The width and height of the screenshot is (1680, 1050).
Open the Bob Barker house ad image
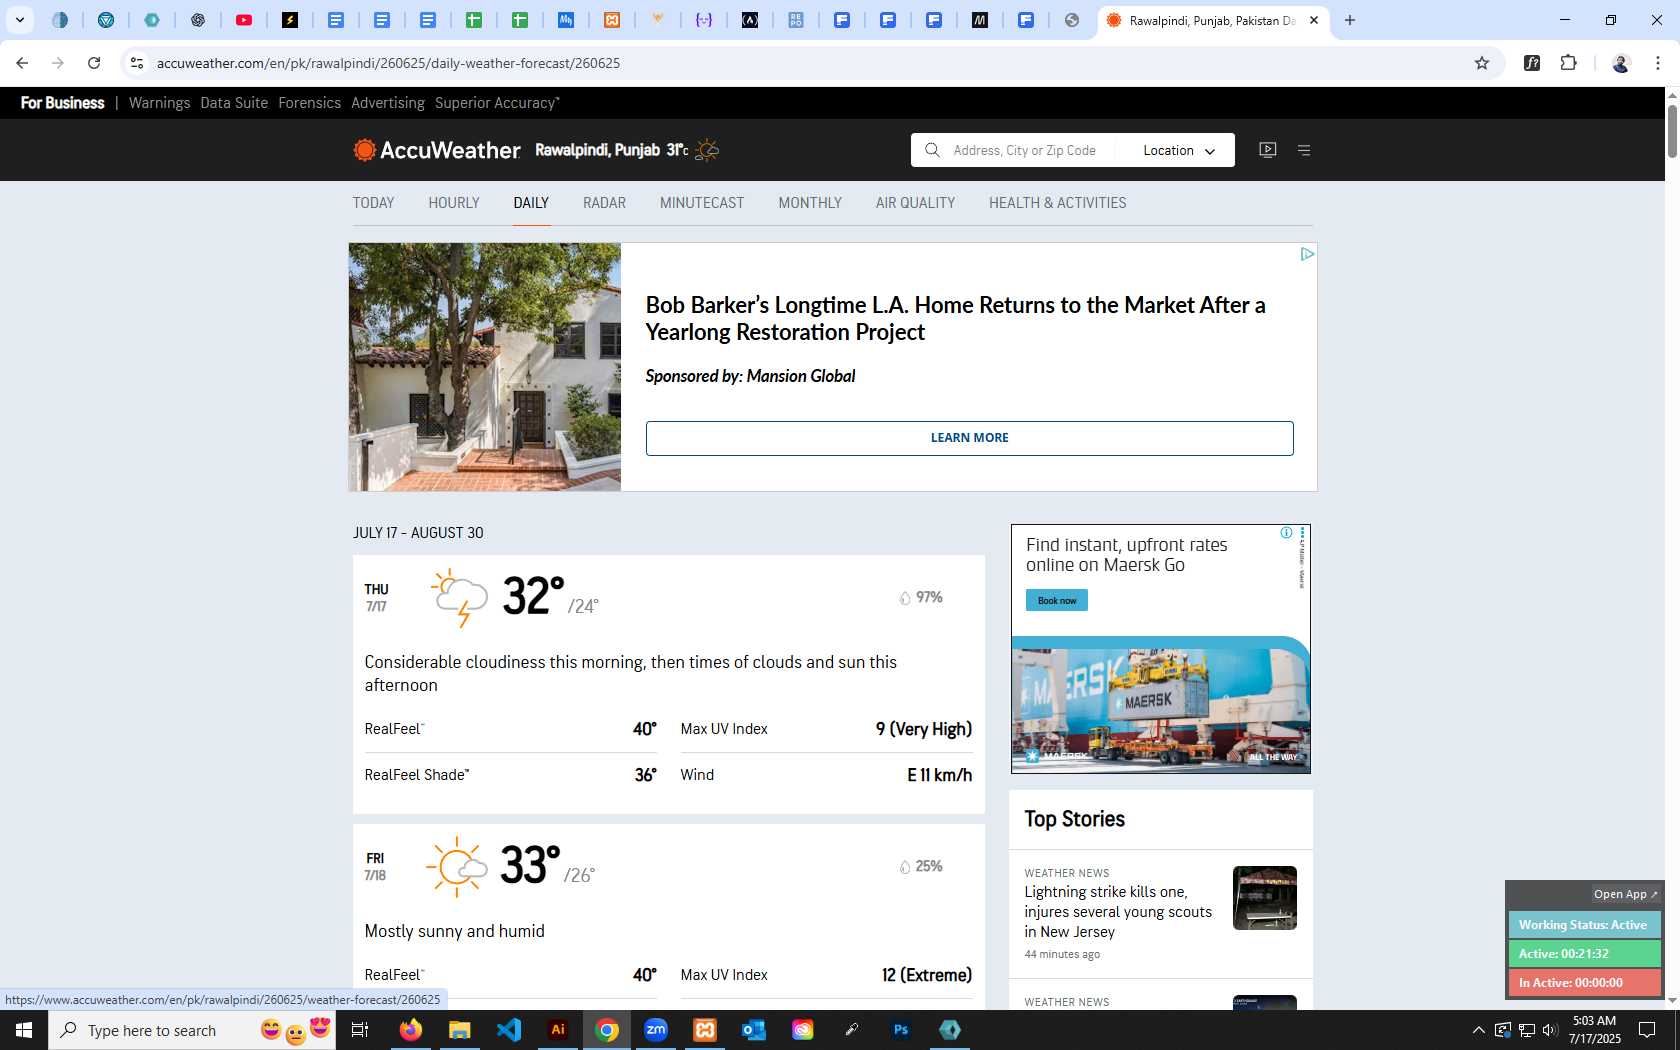coord(485,367)
